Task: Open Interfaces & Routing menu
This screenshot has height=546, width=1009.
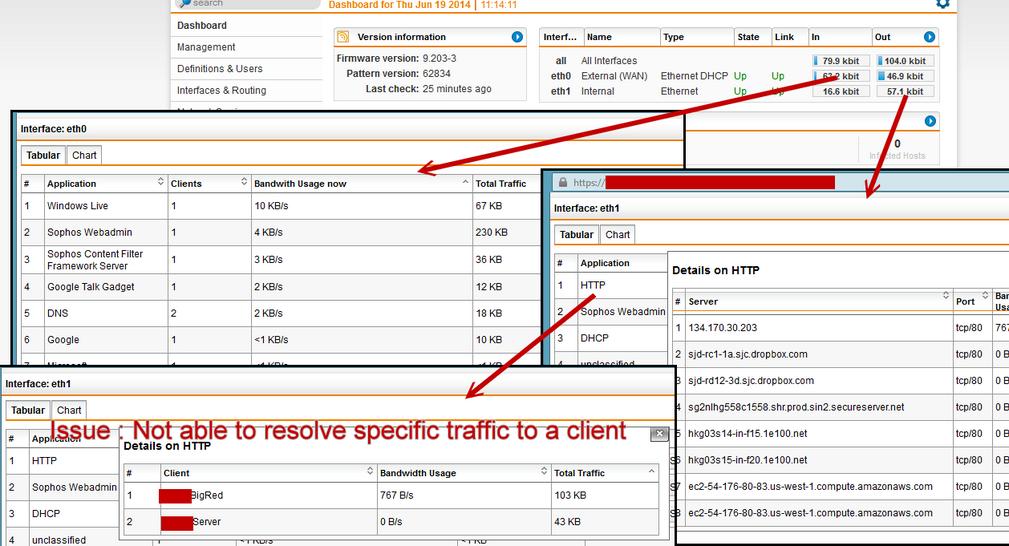Action: (221, 90)
